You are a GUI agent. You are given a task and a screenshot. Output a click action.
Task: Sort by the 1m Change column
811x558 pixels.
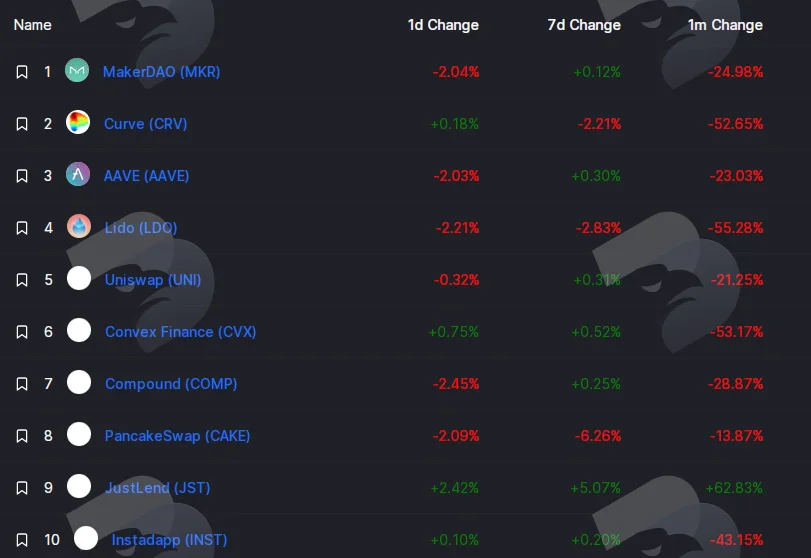click(x=725, y=25)
